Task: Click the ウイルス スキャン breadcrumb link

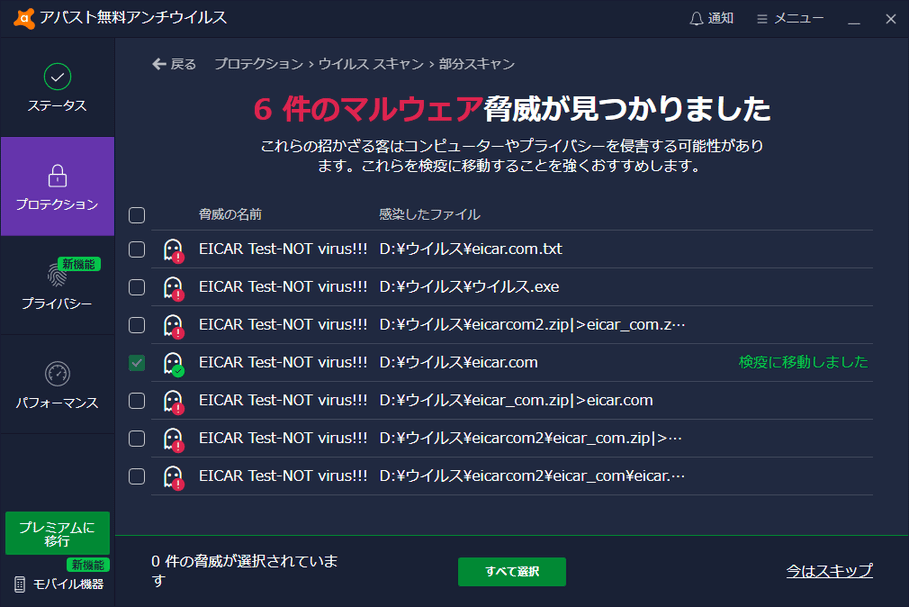Action: [371, 64]
